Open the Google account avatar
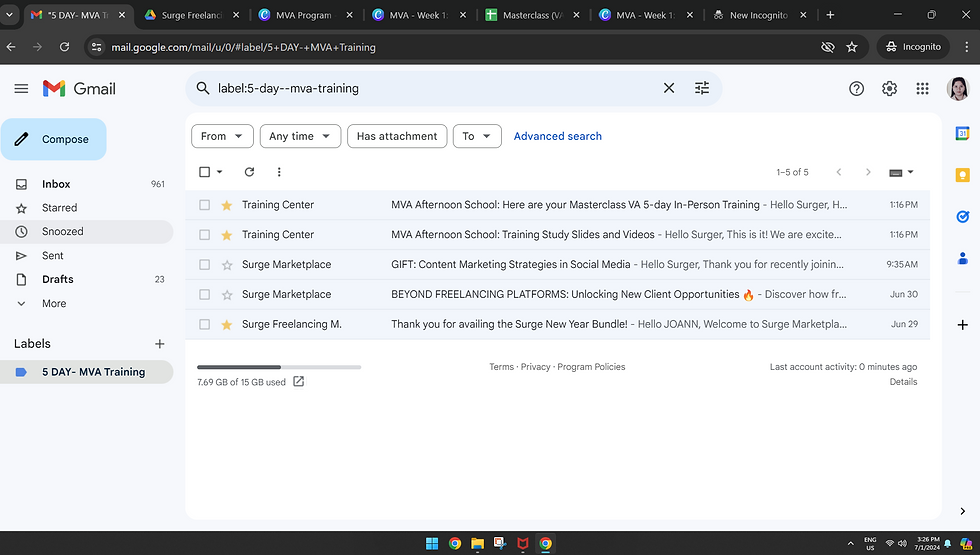The height and width of the screenshot is (555, 980). coord(958,89)
